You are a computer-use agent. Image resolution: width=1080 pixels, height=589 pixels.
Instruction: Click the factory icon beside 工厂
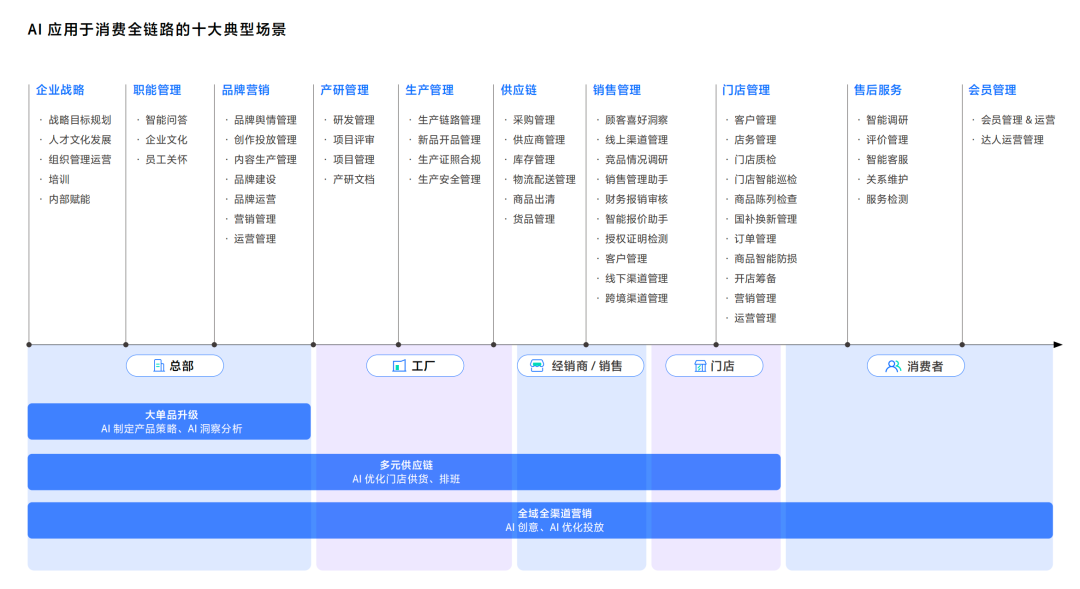399,366
